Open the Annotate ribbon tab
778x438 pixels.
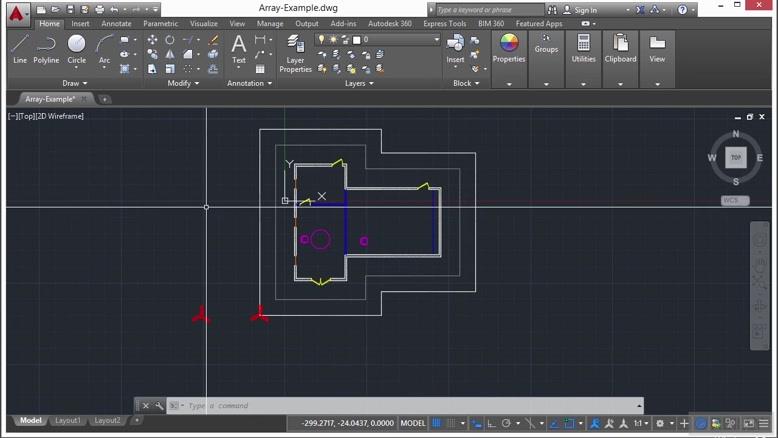tap(117, 23)
